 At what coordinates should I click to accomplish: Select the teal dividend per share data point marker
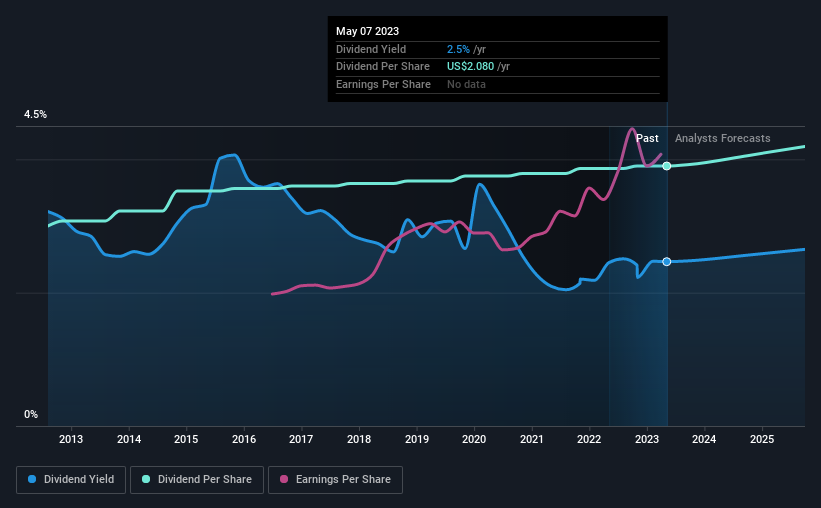click(667, 166)
